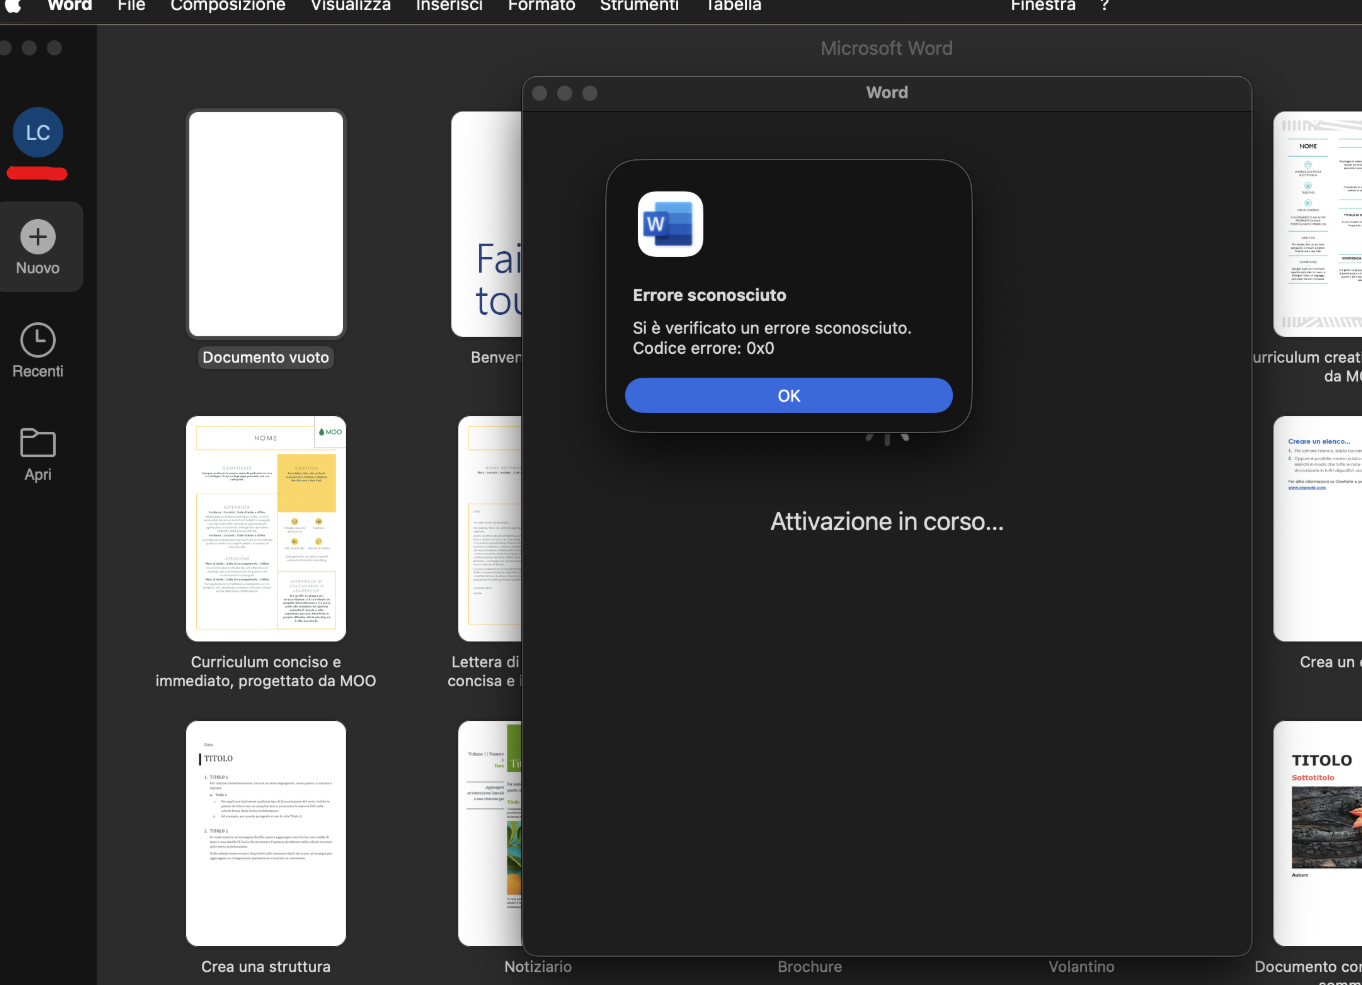Click the LC account avatar
Screen dimensions: 1362x985
click(38, 132)
